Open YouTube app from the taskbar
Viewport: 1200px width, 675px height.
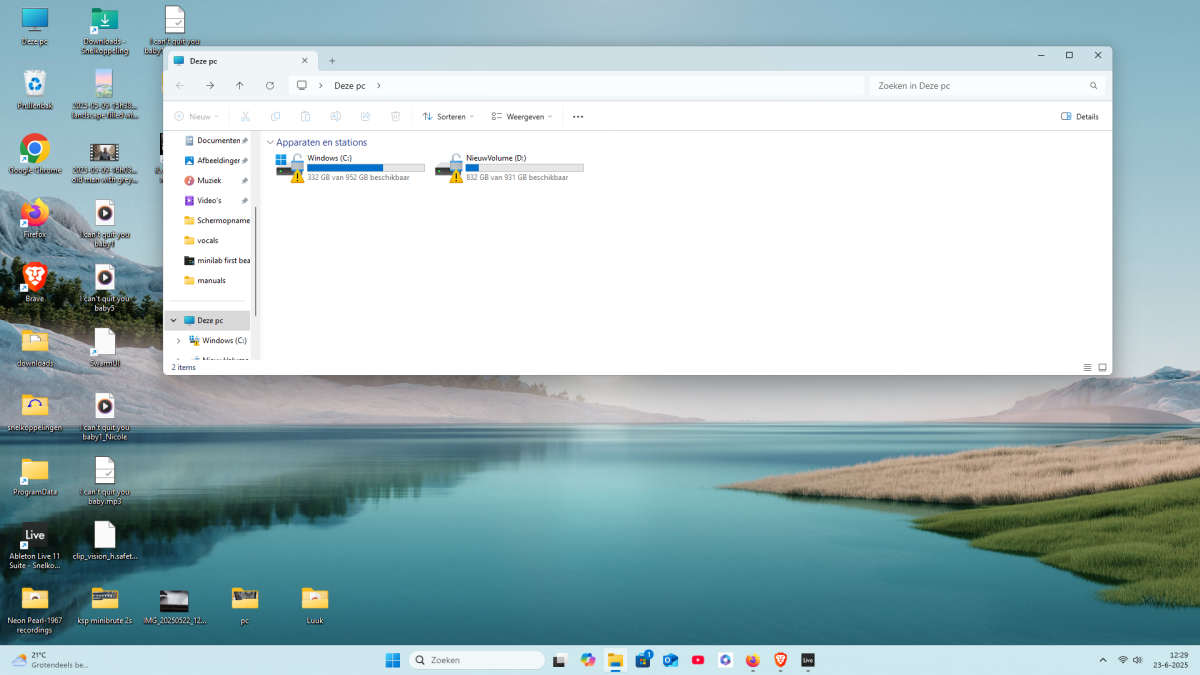(698, 660)
